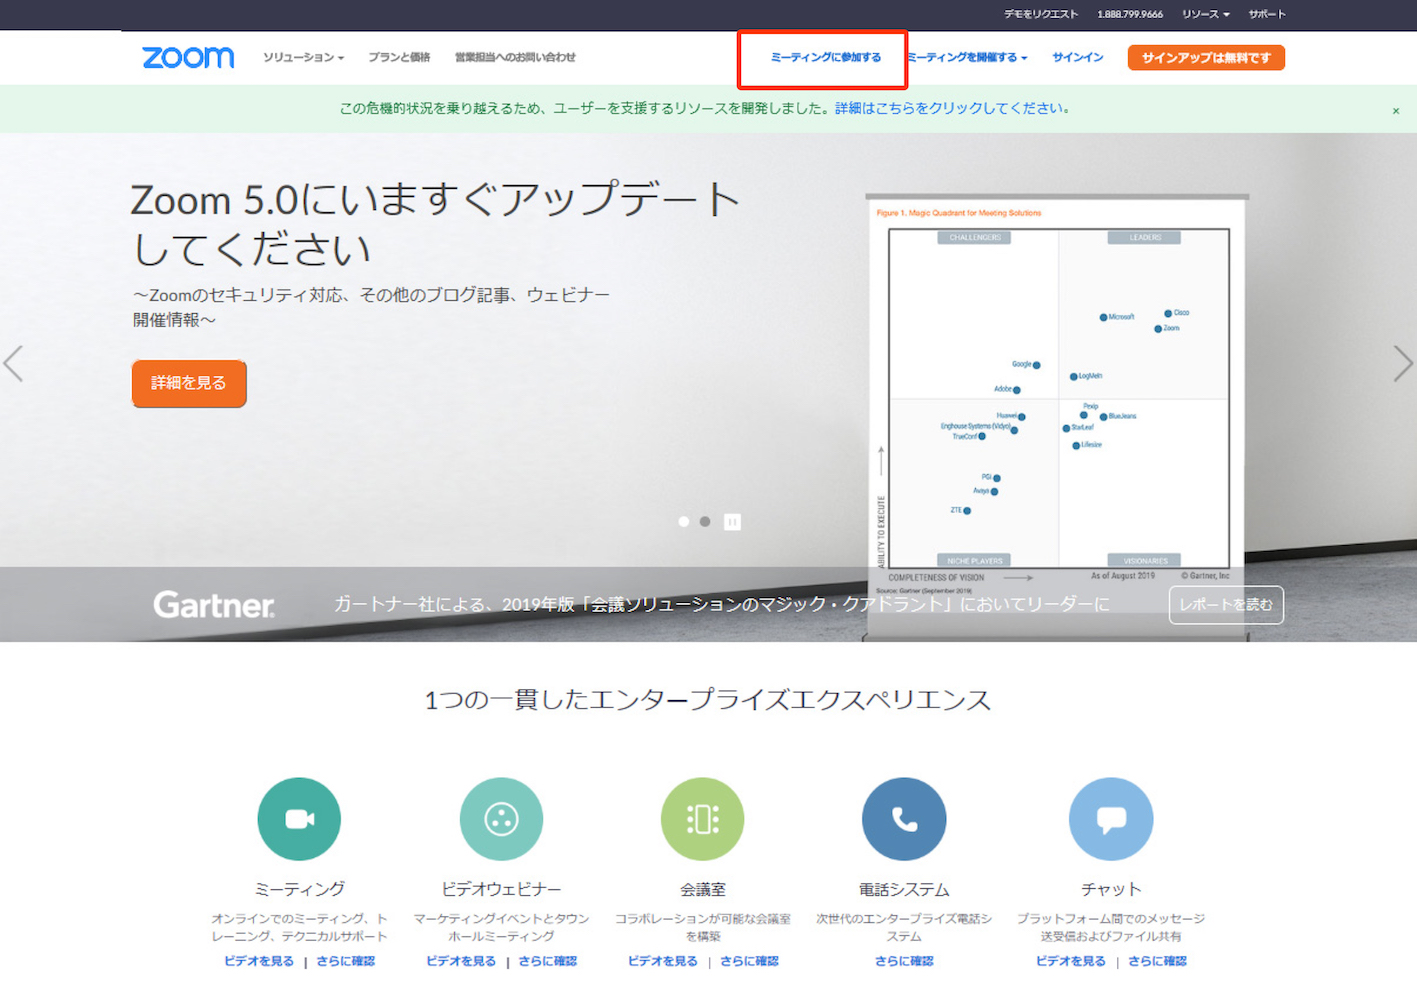
Task: Open 営業担当へのお問い合わせ menu item
Action: 515,58
